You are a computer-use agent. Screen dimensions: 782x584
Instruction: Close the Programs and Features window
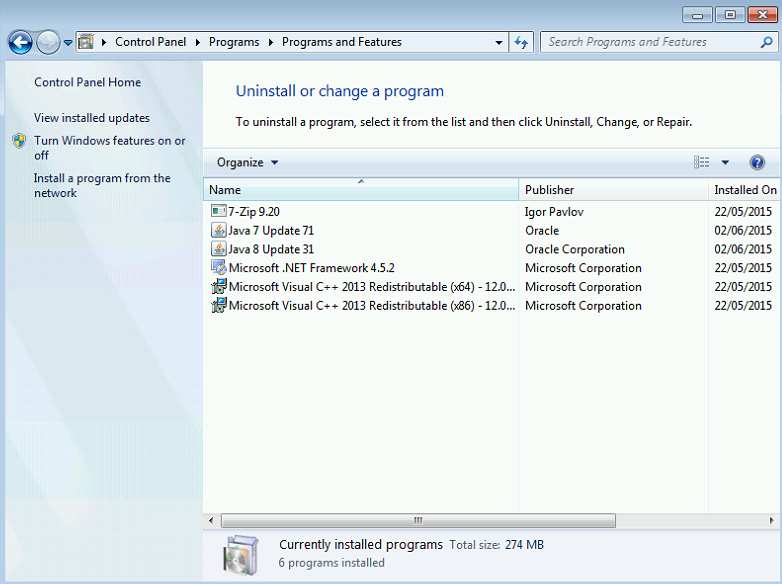point(763,15)
